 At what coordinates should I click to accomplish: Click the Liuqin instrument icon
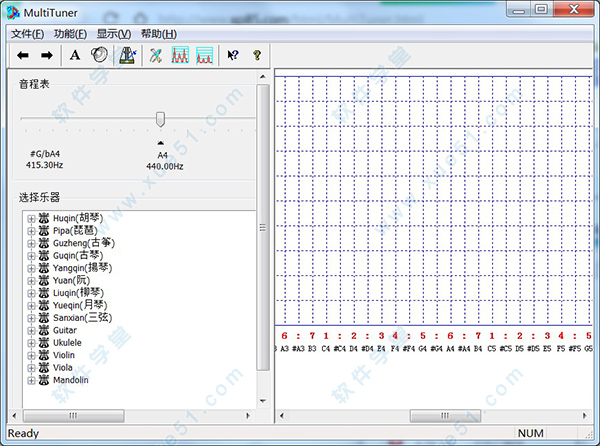tap(44, 293)
